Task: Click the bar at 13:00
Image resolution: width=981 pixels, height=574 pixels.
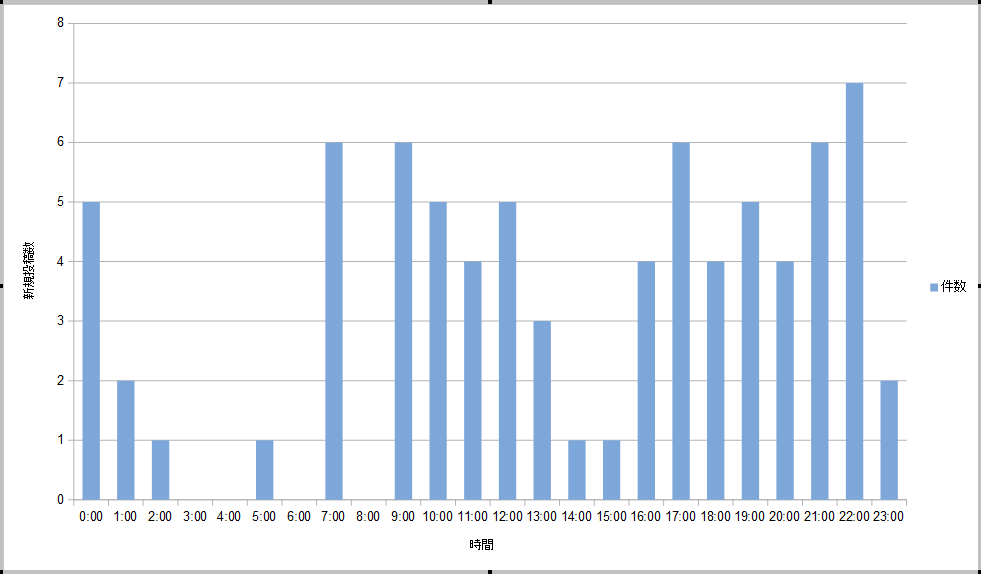Action: click(x=542, y=410)
